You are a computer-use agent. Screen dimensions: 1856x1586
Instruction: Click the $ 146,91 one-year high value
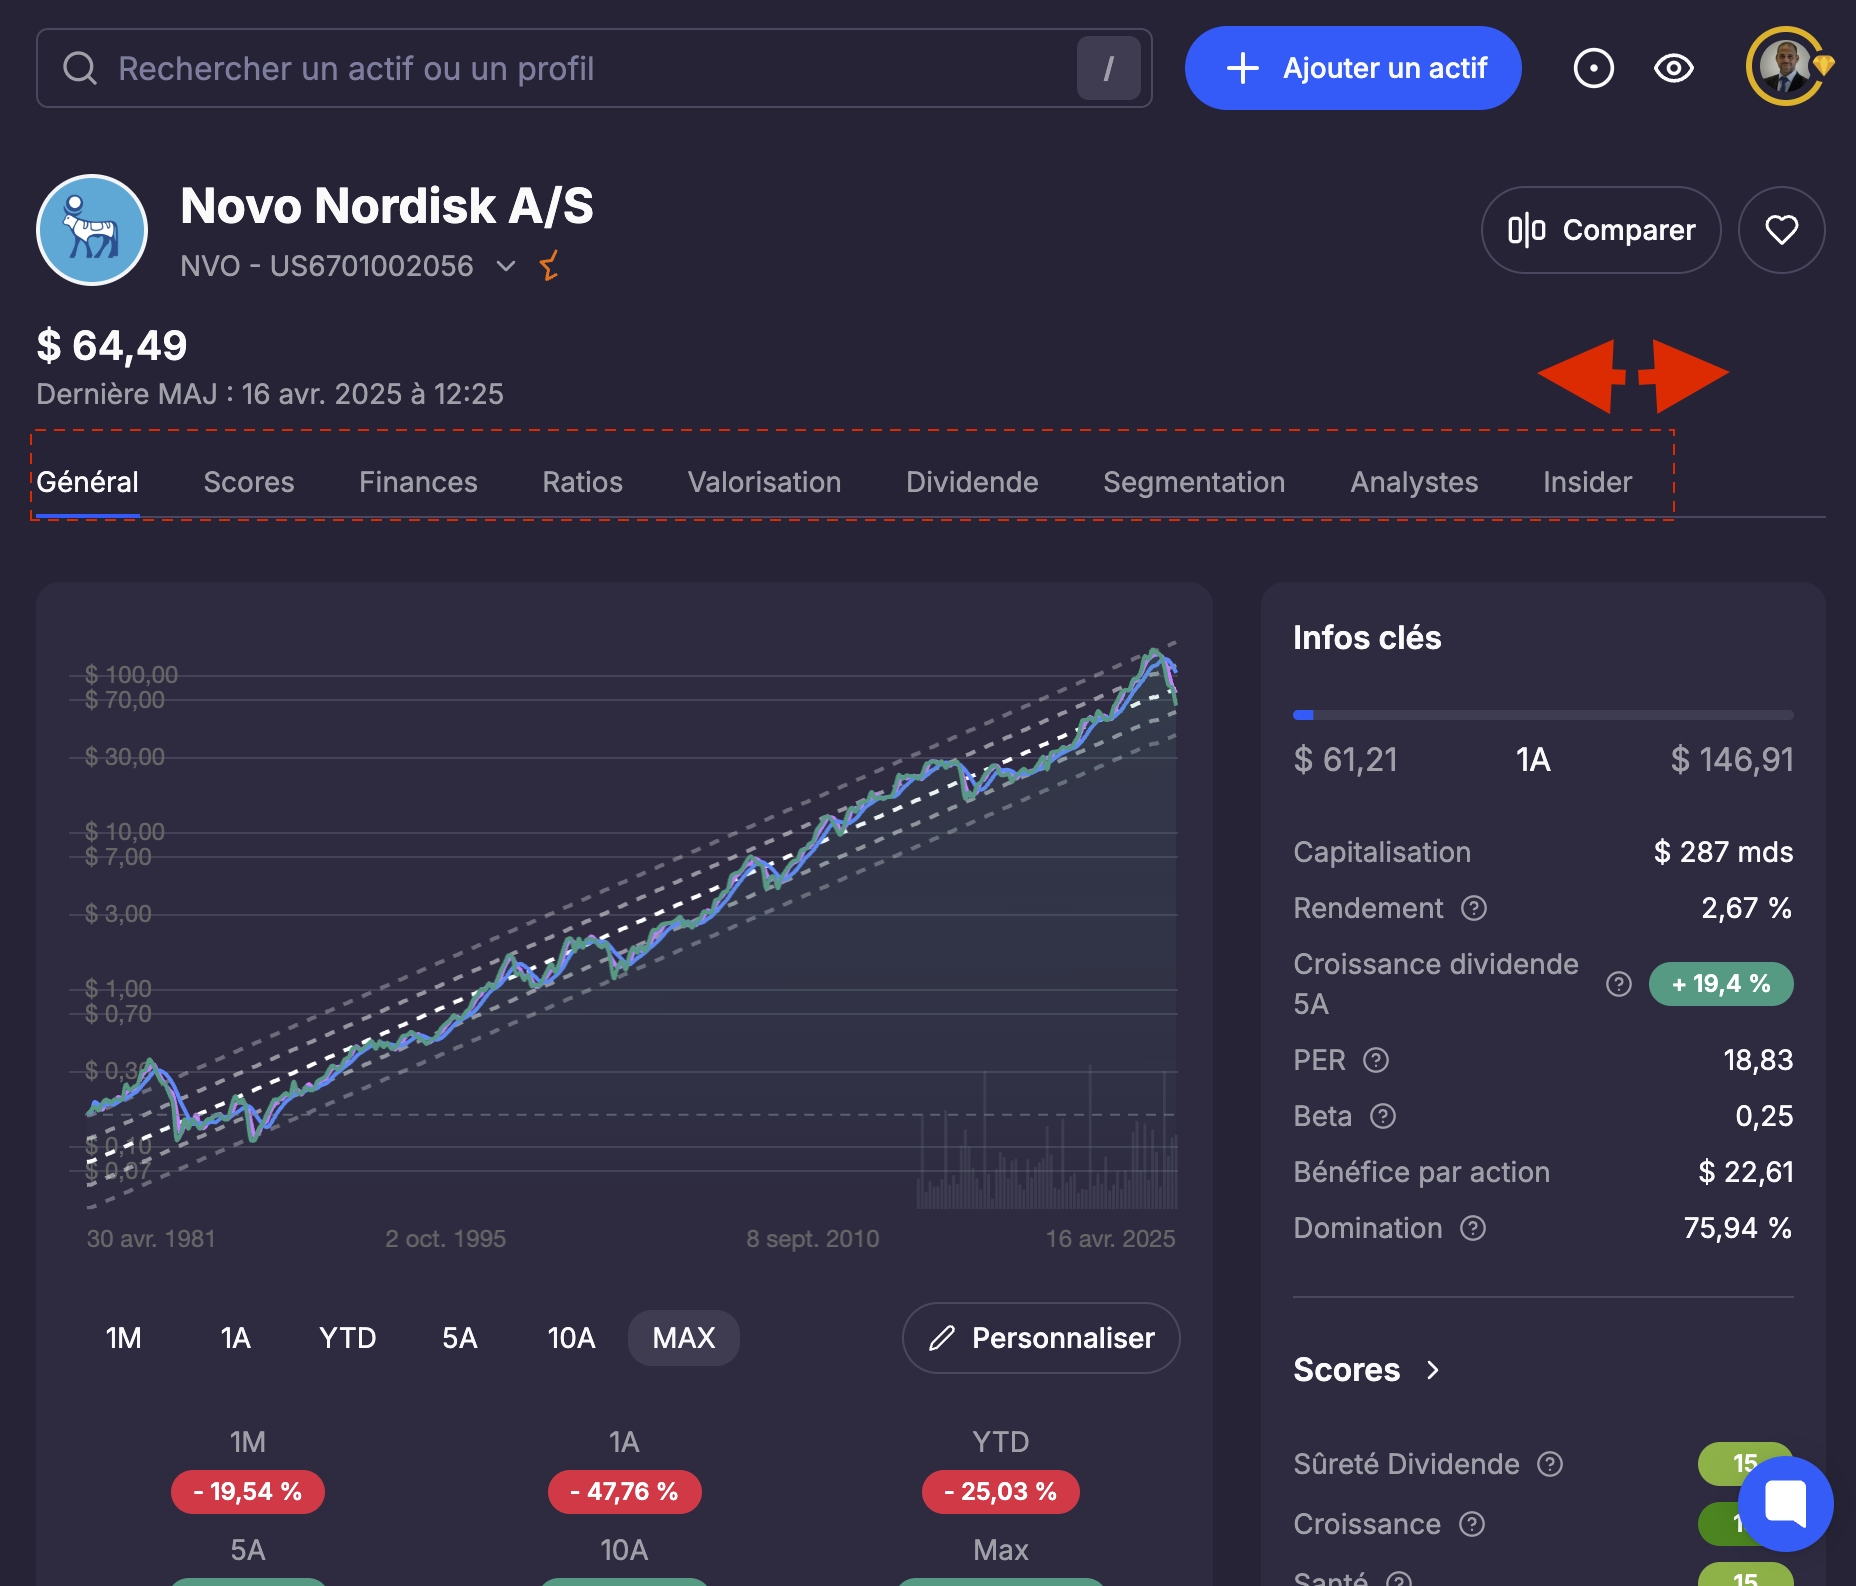[1732, 760]
